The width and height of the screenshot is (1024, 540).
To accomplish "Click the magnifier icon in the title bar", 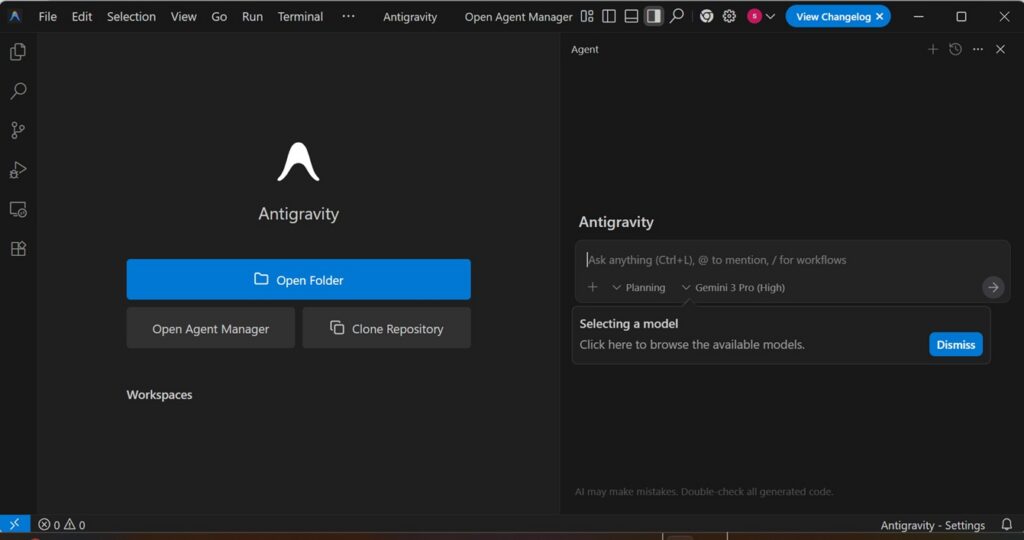I will pos(677,16).
